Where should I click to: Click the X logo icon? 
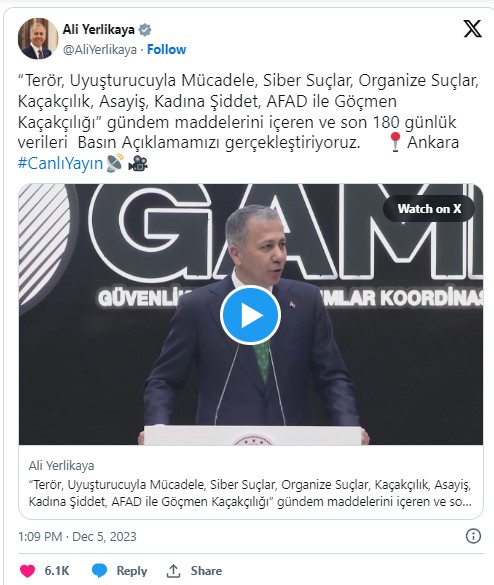pyautogui.click(x=472, y=29)
